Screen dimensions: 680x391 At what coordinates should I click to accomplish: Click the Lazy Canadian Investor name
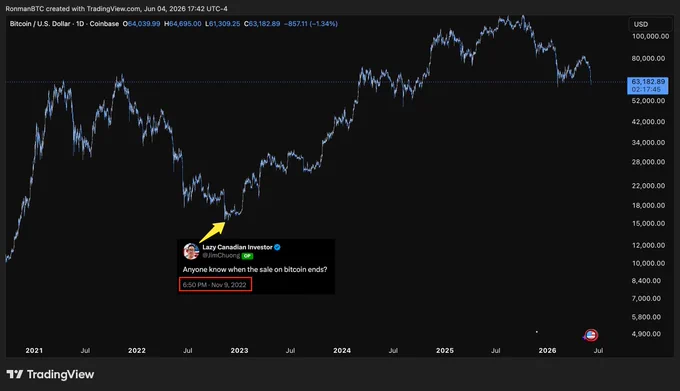pyautogui.click(x=237, y=247)
